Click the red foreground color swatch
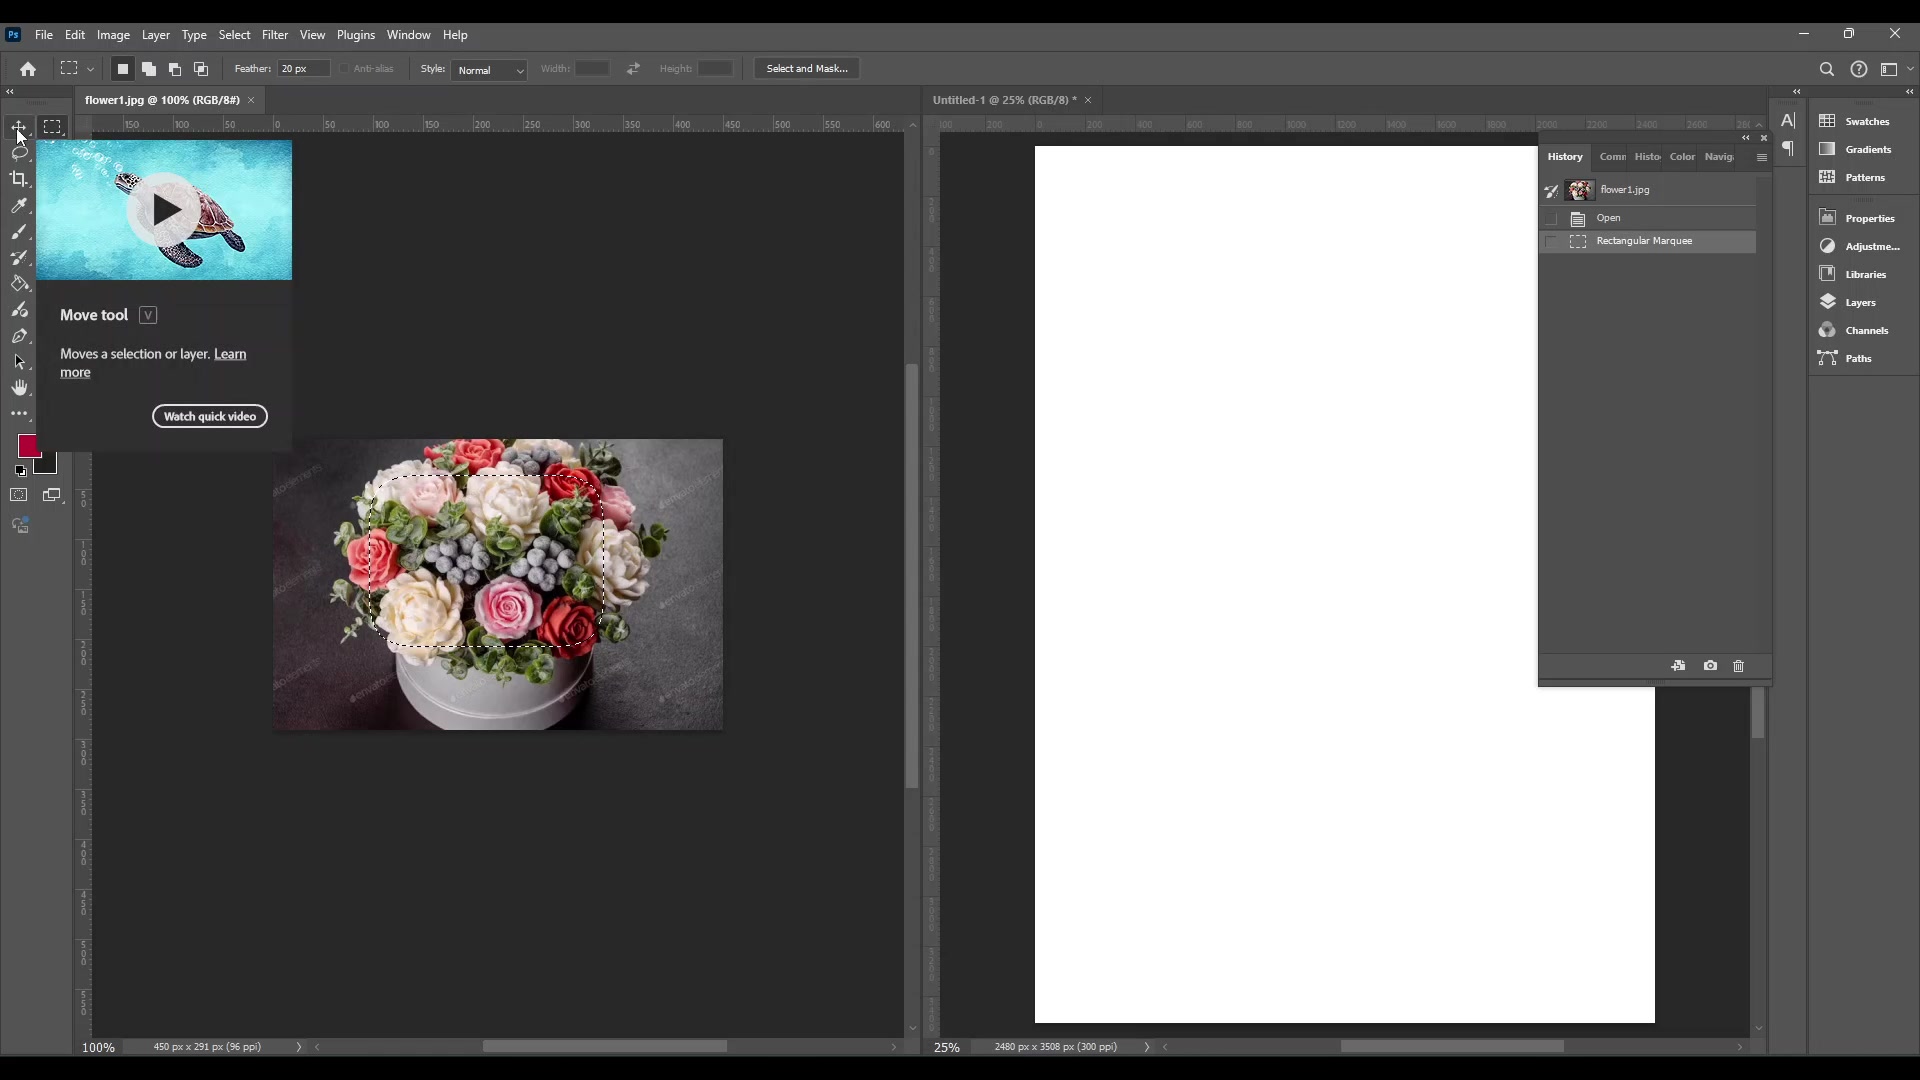This screenshot has height=1080, width=1920. 28,446
